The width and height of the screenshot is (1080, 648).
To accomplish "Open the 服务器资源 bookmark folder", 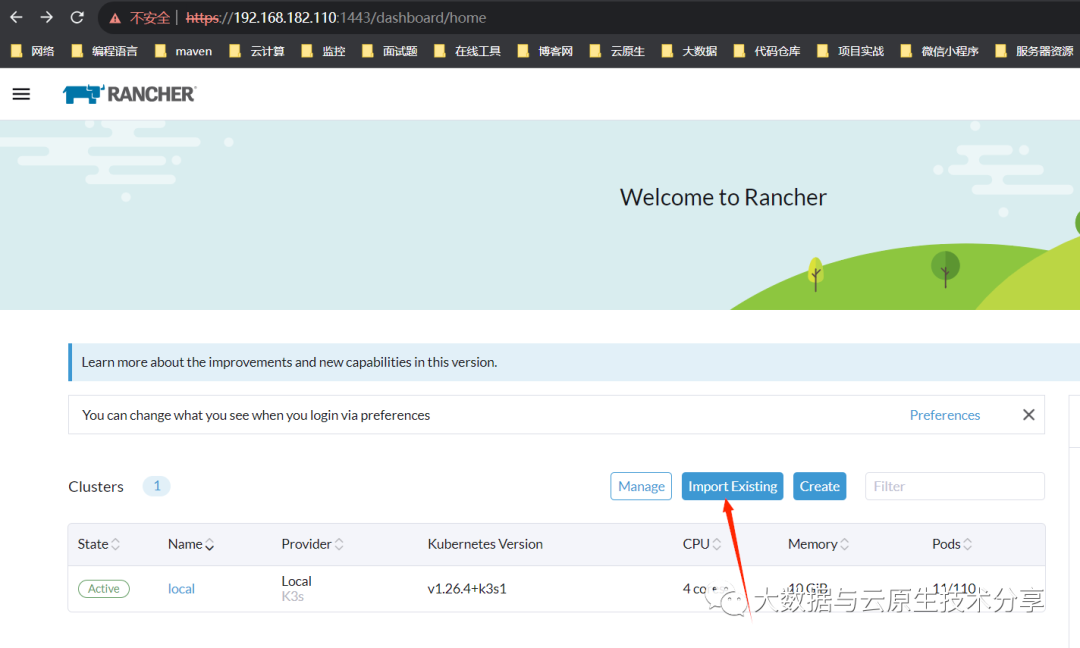I will click(x=1034, y=51).
